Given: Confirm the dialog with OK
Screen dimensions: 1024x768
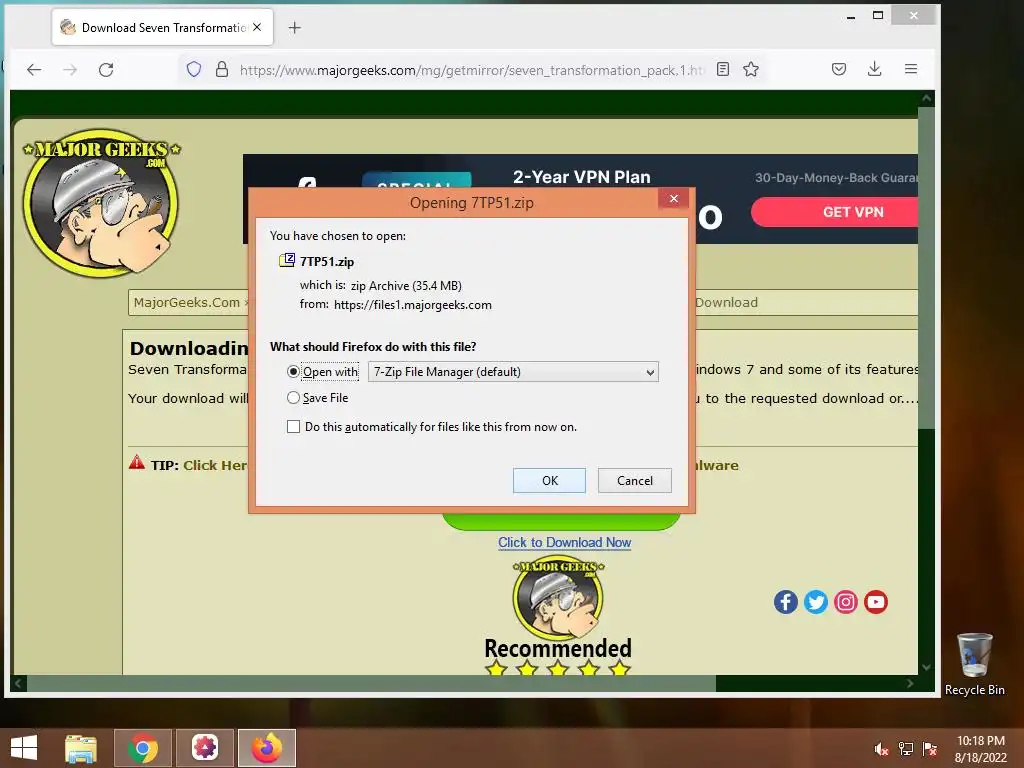Looking at the screenshot, I should (x=549, y=481).
